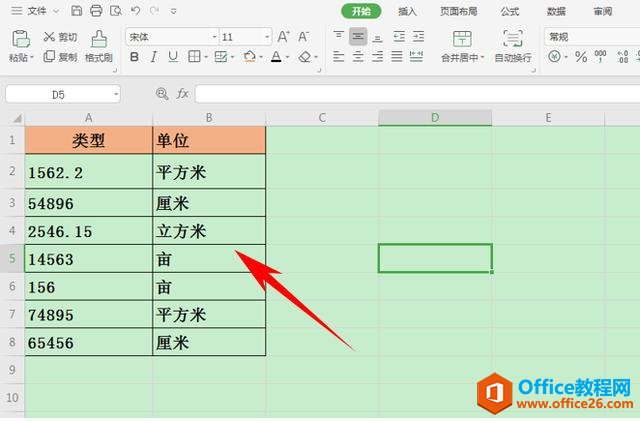Open Print Preview icon

(x=116, y=11)
